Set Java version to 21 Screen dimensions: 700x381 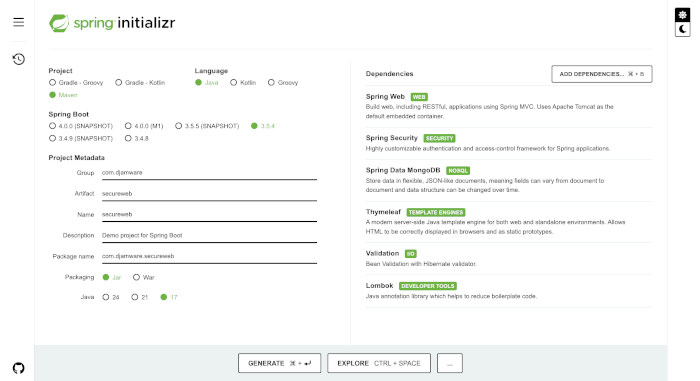(x=140, y=297)
